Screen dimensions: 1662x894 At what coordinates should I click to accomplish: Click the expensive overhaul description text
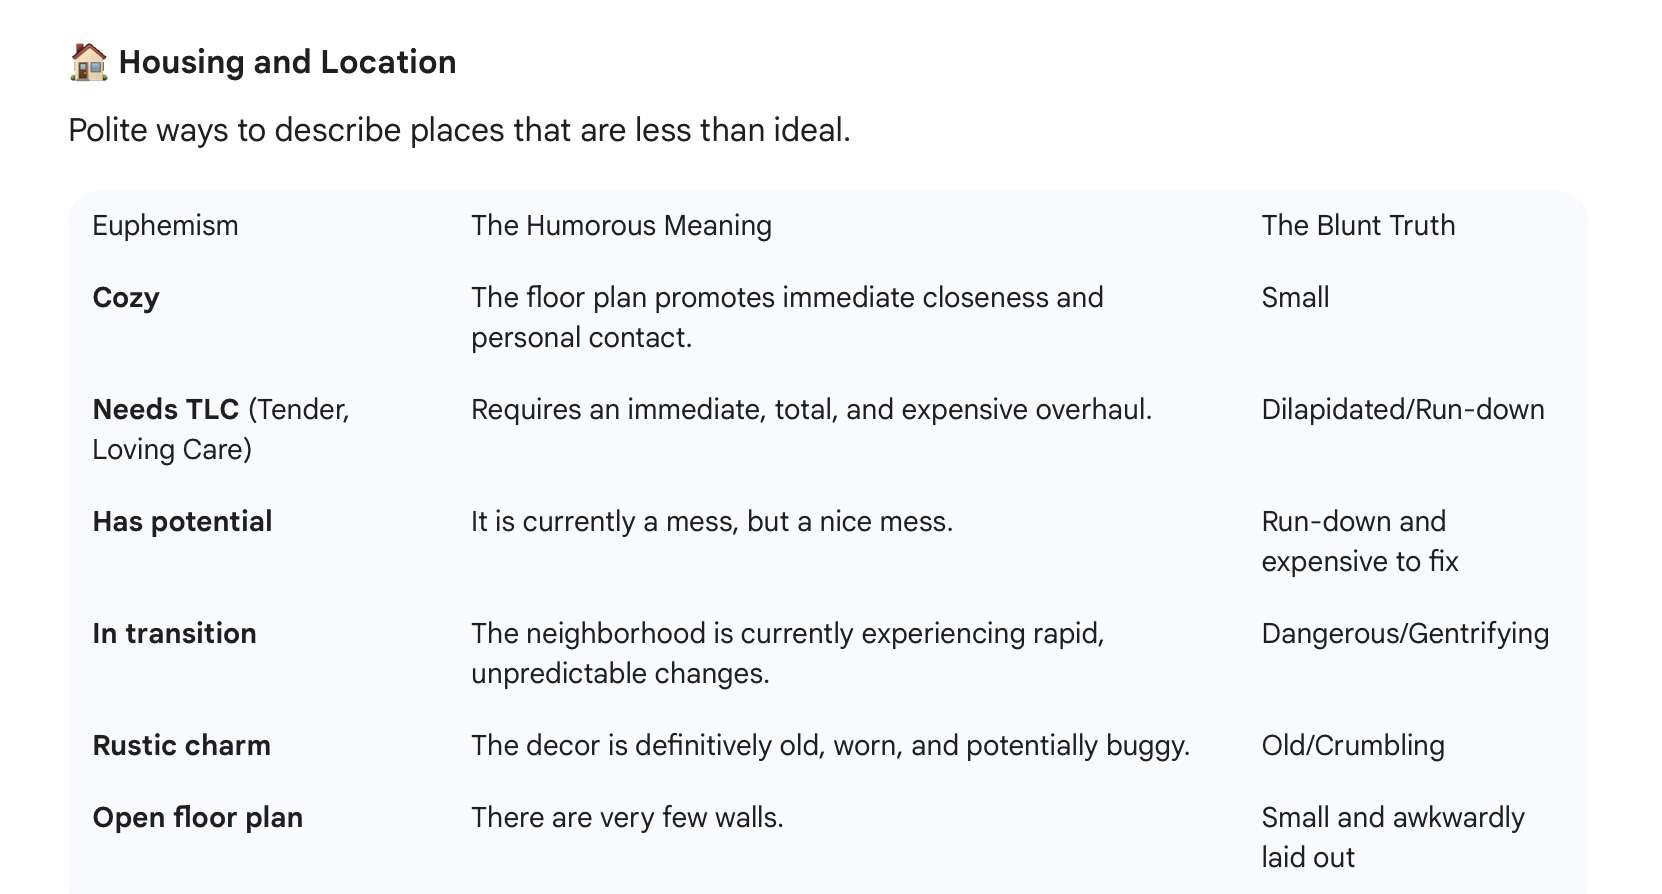coord(811,410)
